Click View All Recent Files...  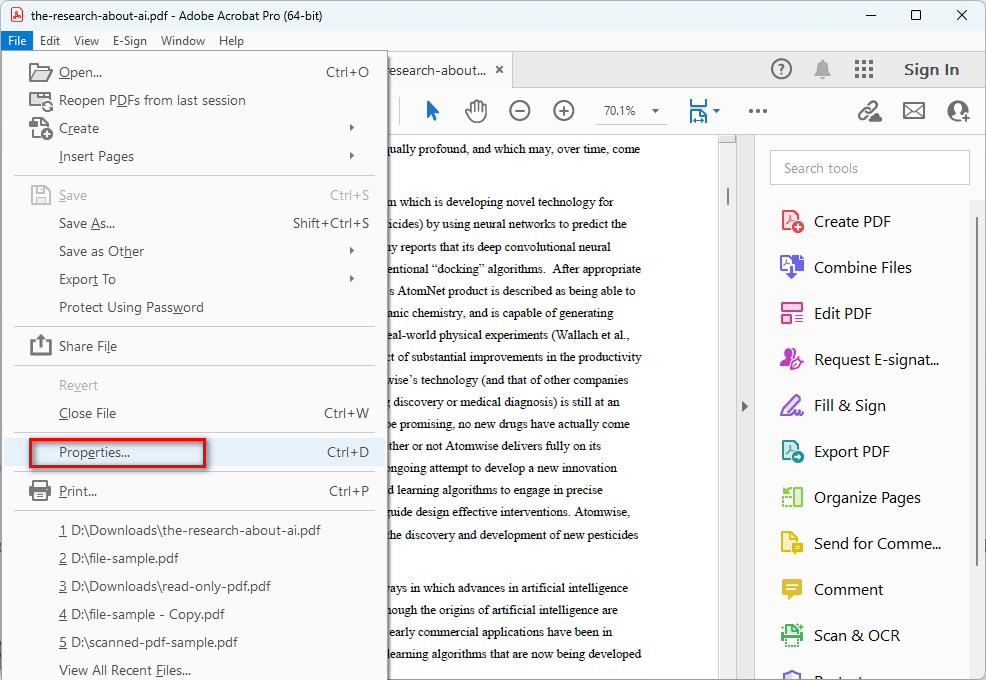pos(195,670)
